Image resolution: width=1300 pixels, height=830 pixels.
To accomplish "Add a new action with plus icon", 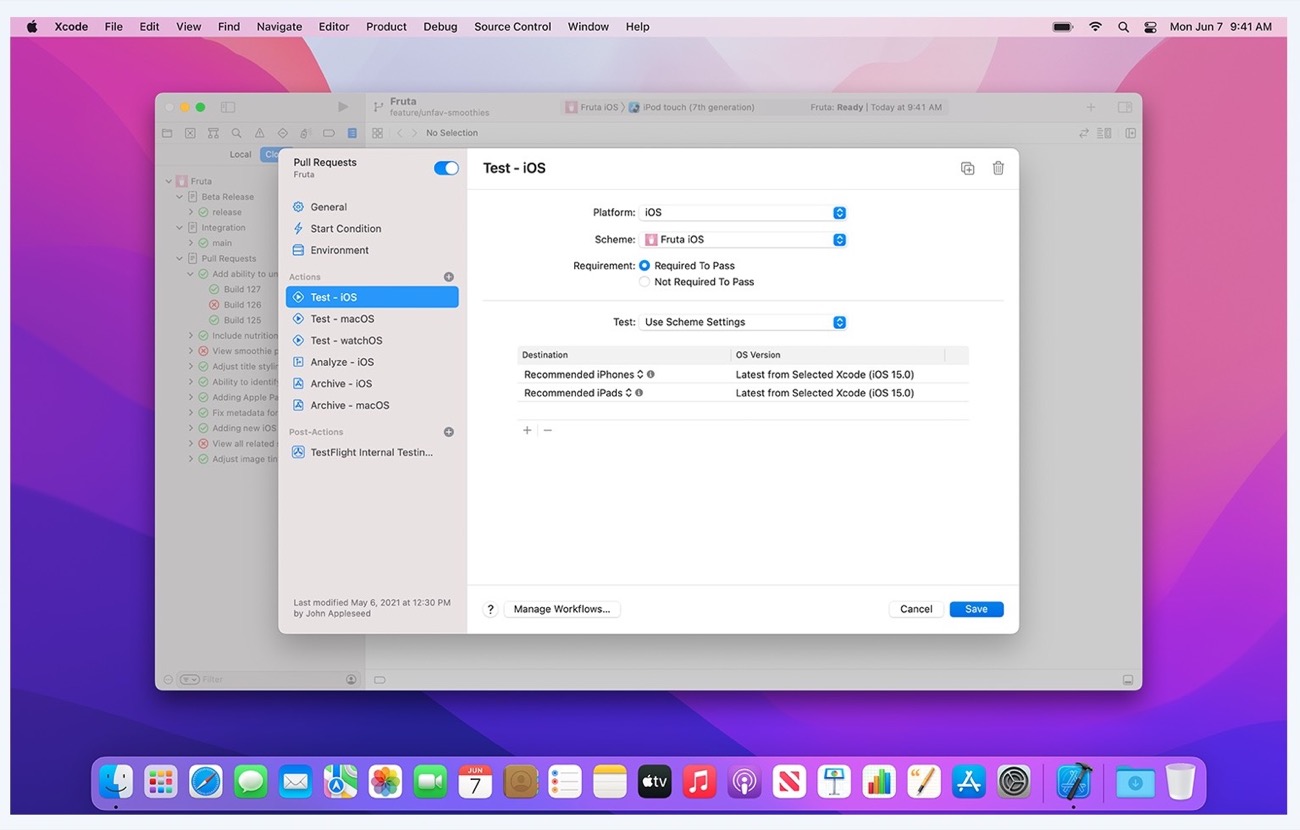I will [449, 277].
